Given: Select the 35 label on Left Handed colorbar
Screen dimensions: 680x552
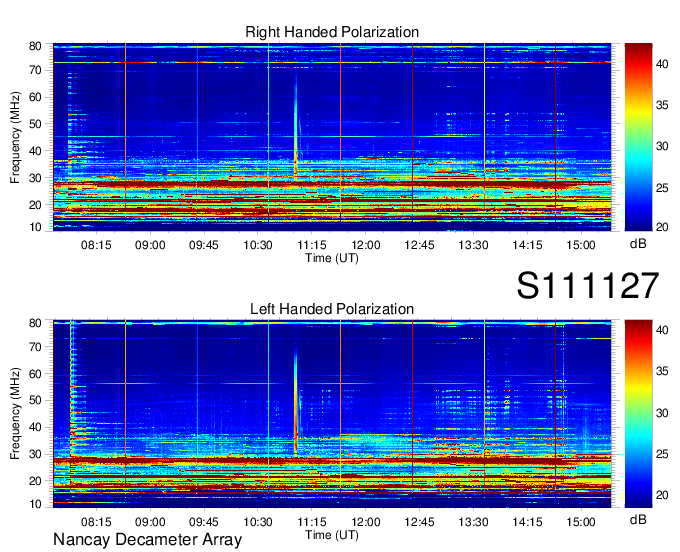Looking at the screenshot, I should coord(662,372).
